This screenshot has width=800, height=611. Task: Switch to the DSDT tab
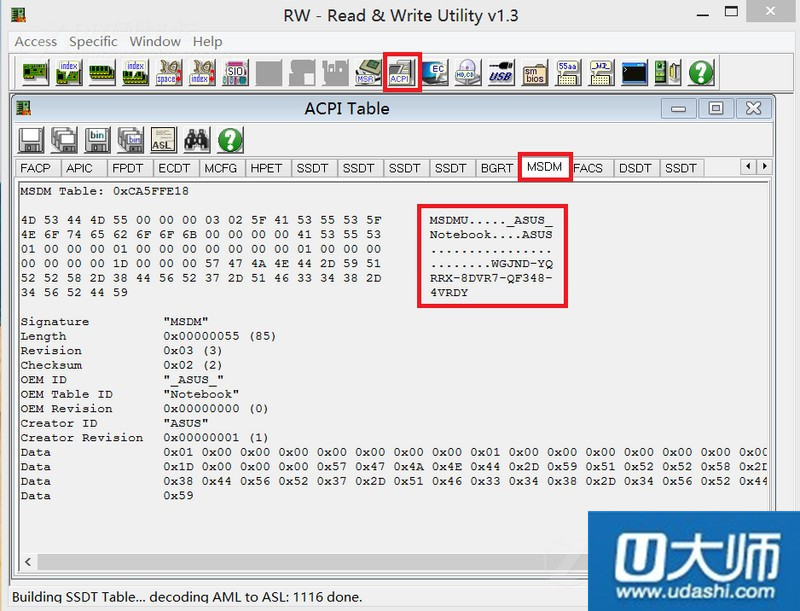point(635,168)
